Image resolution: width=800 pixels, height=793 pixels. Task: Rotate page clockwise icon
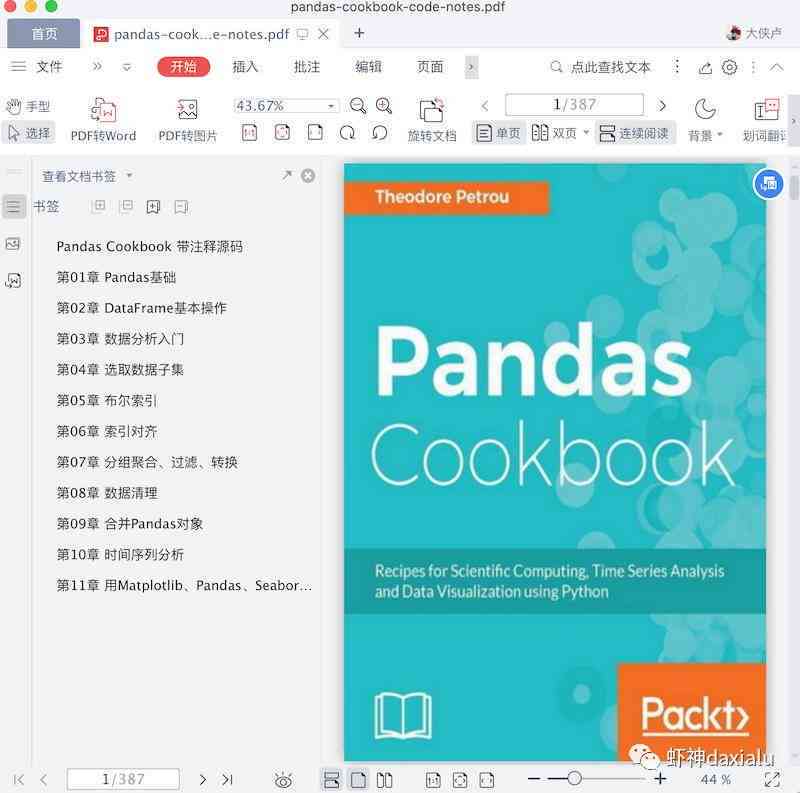pos(347,133)
